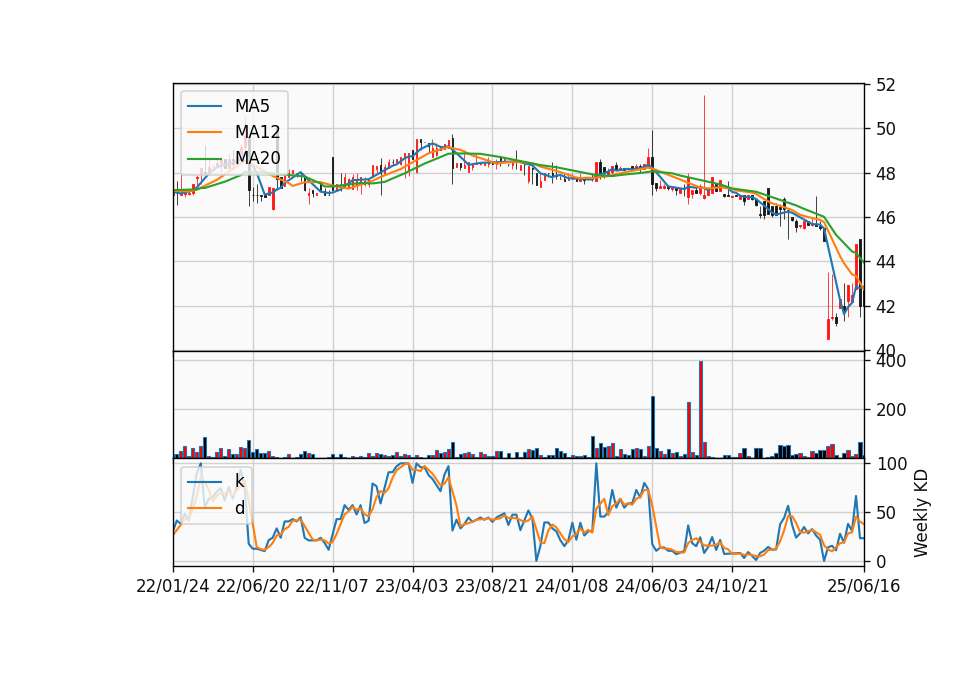Screen dimensions: 960x690
Task: Click the 46 price axis label
Action: [885, 218]
